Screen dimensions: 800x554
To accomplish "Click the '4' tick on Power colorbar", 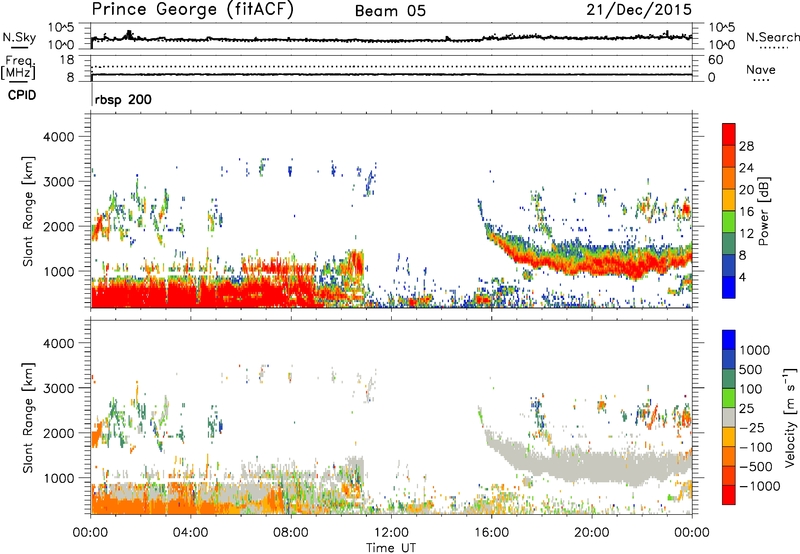I will [x=743, y=277].
